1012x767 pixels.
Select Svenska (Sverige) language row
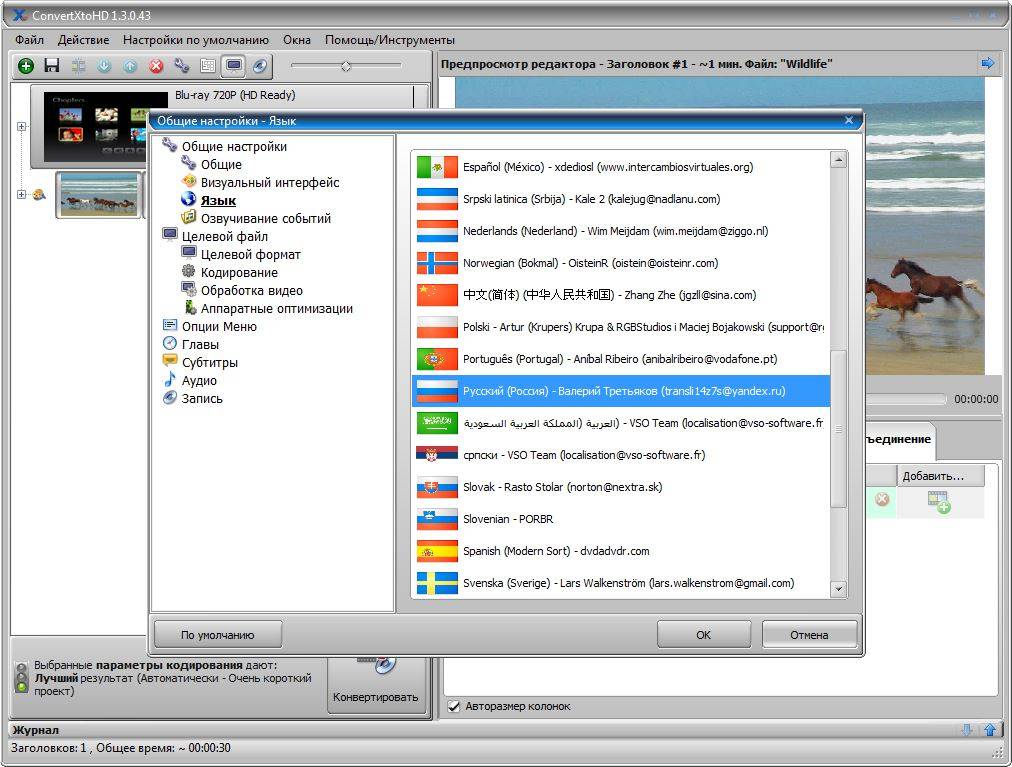(x=621, y=583)
